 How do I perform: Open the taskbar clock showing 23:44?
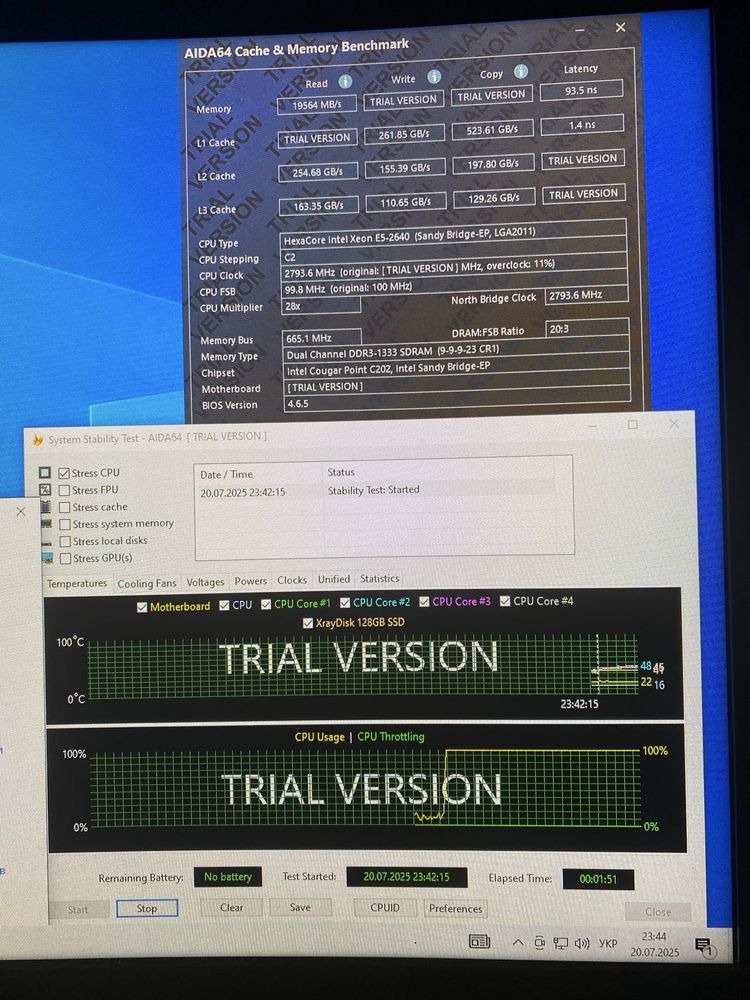click(654, 944)
